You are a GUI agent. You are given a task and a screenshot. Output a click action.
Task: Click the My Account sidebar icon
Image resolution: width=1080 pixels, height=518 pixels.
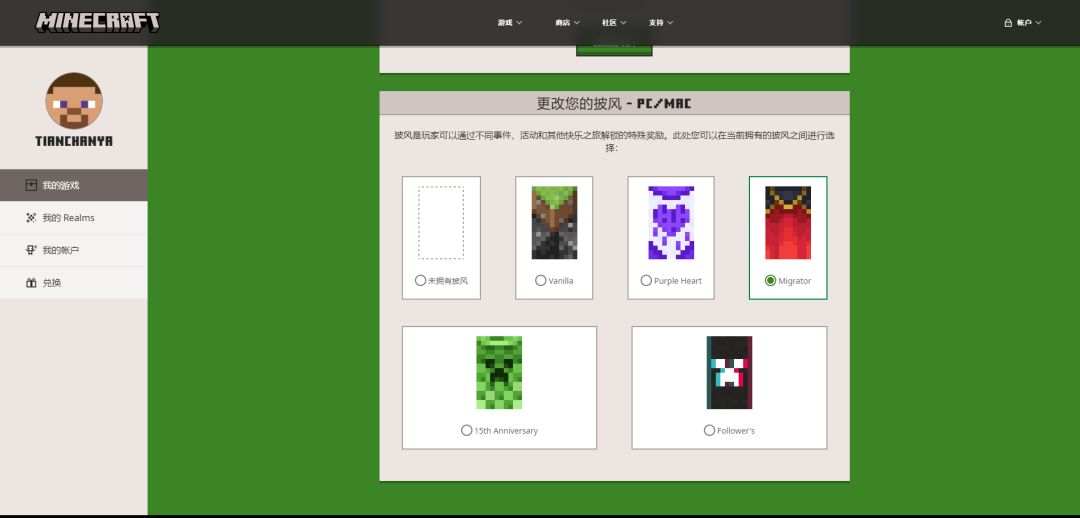point(31,250)
